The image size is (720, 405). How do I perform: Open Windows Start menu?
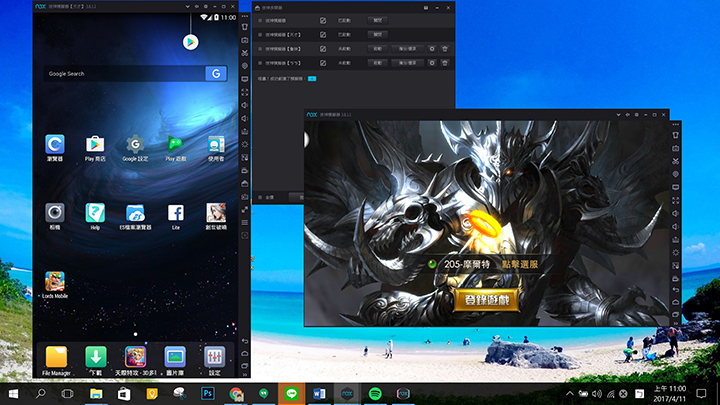(13, 394)
